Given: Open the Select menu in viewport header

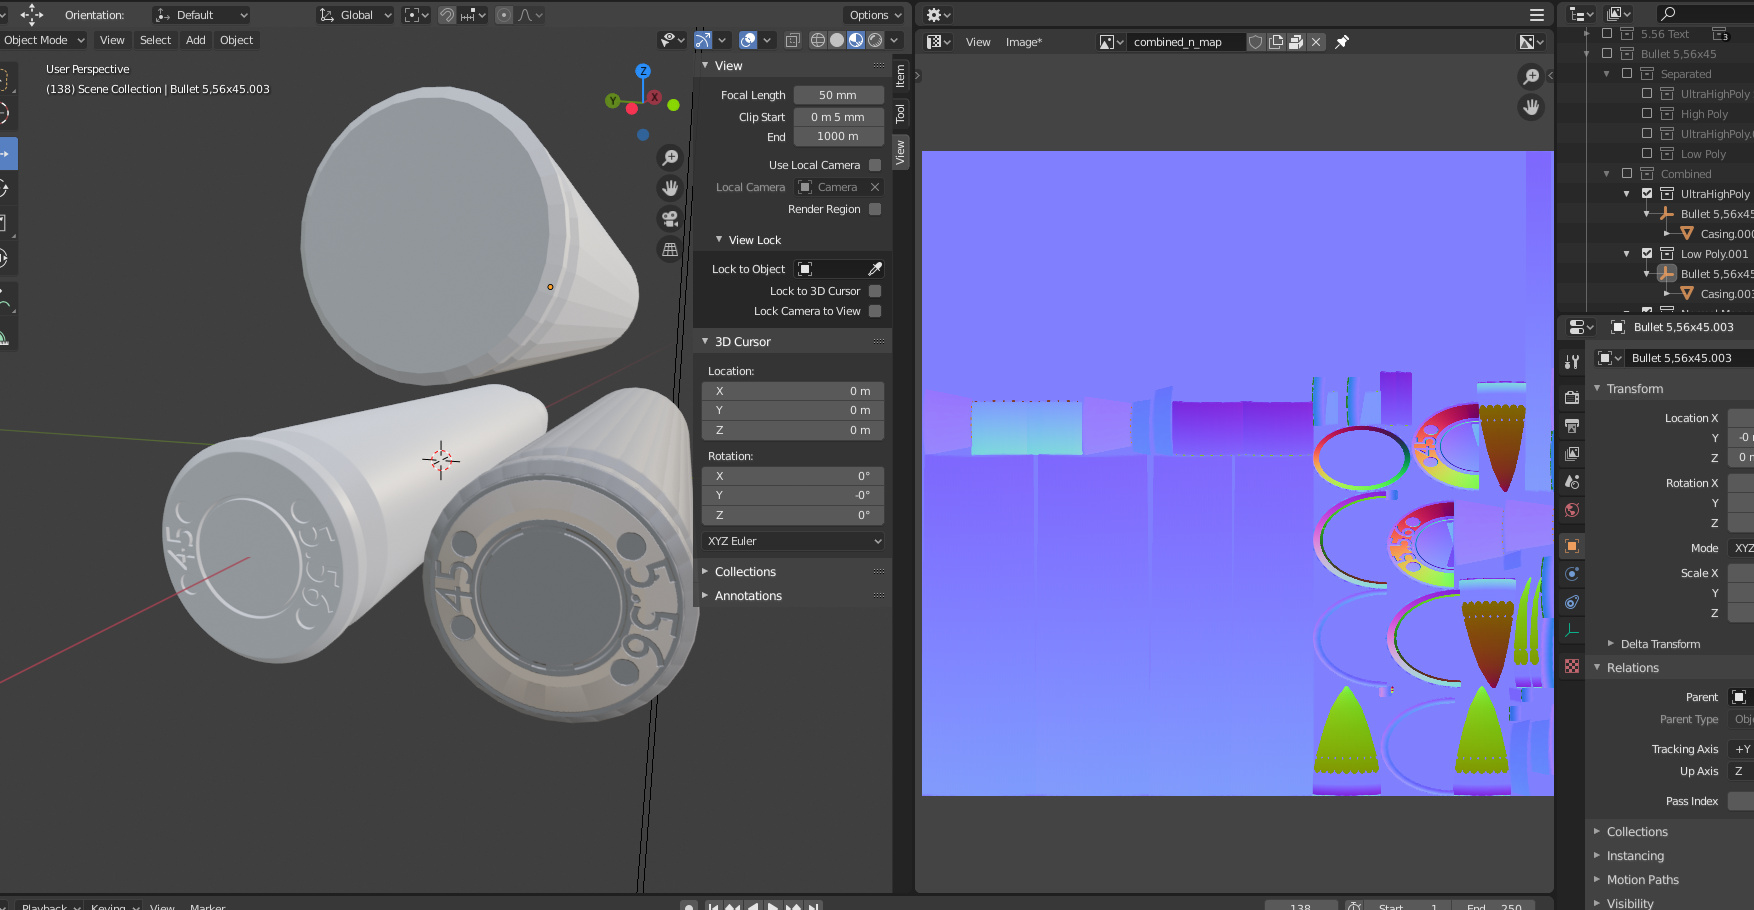Looking at the screenshot, I should [x=155, y=40].
